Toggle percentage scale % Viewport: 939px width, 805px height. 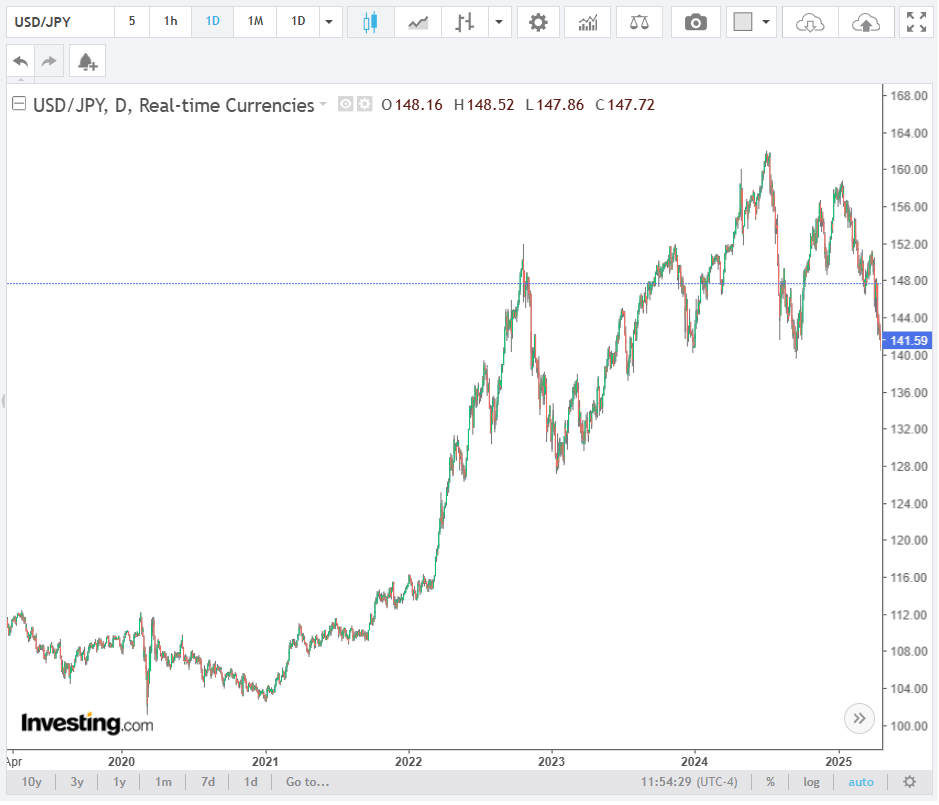[x=770, y=782]
